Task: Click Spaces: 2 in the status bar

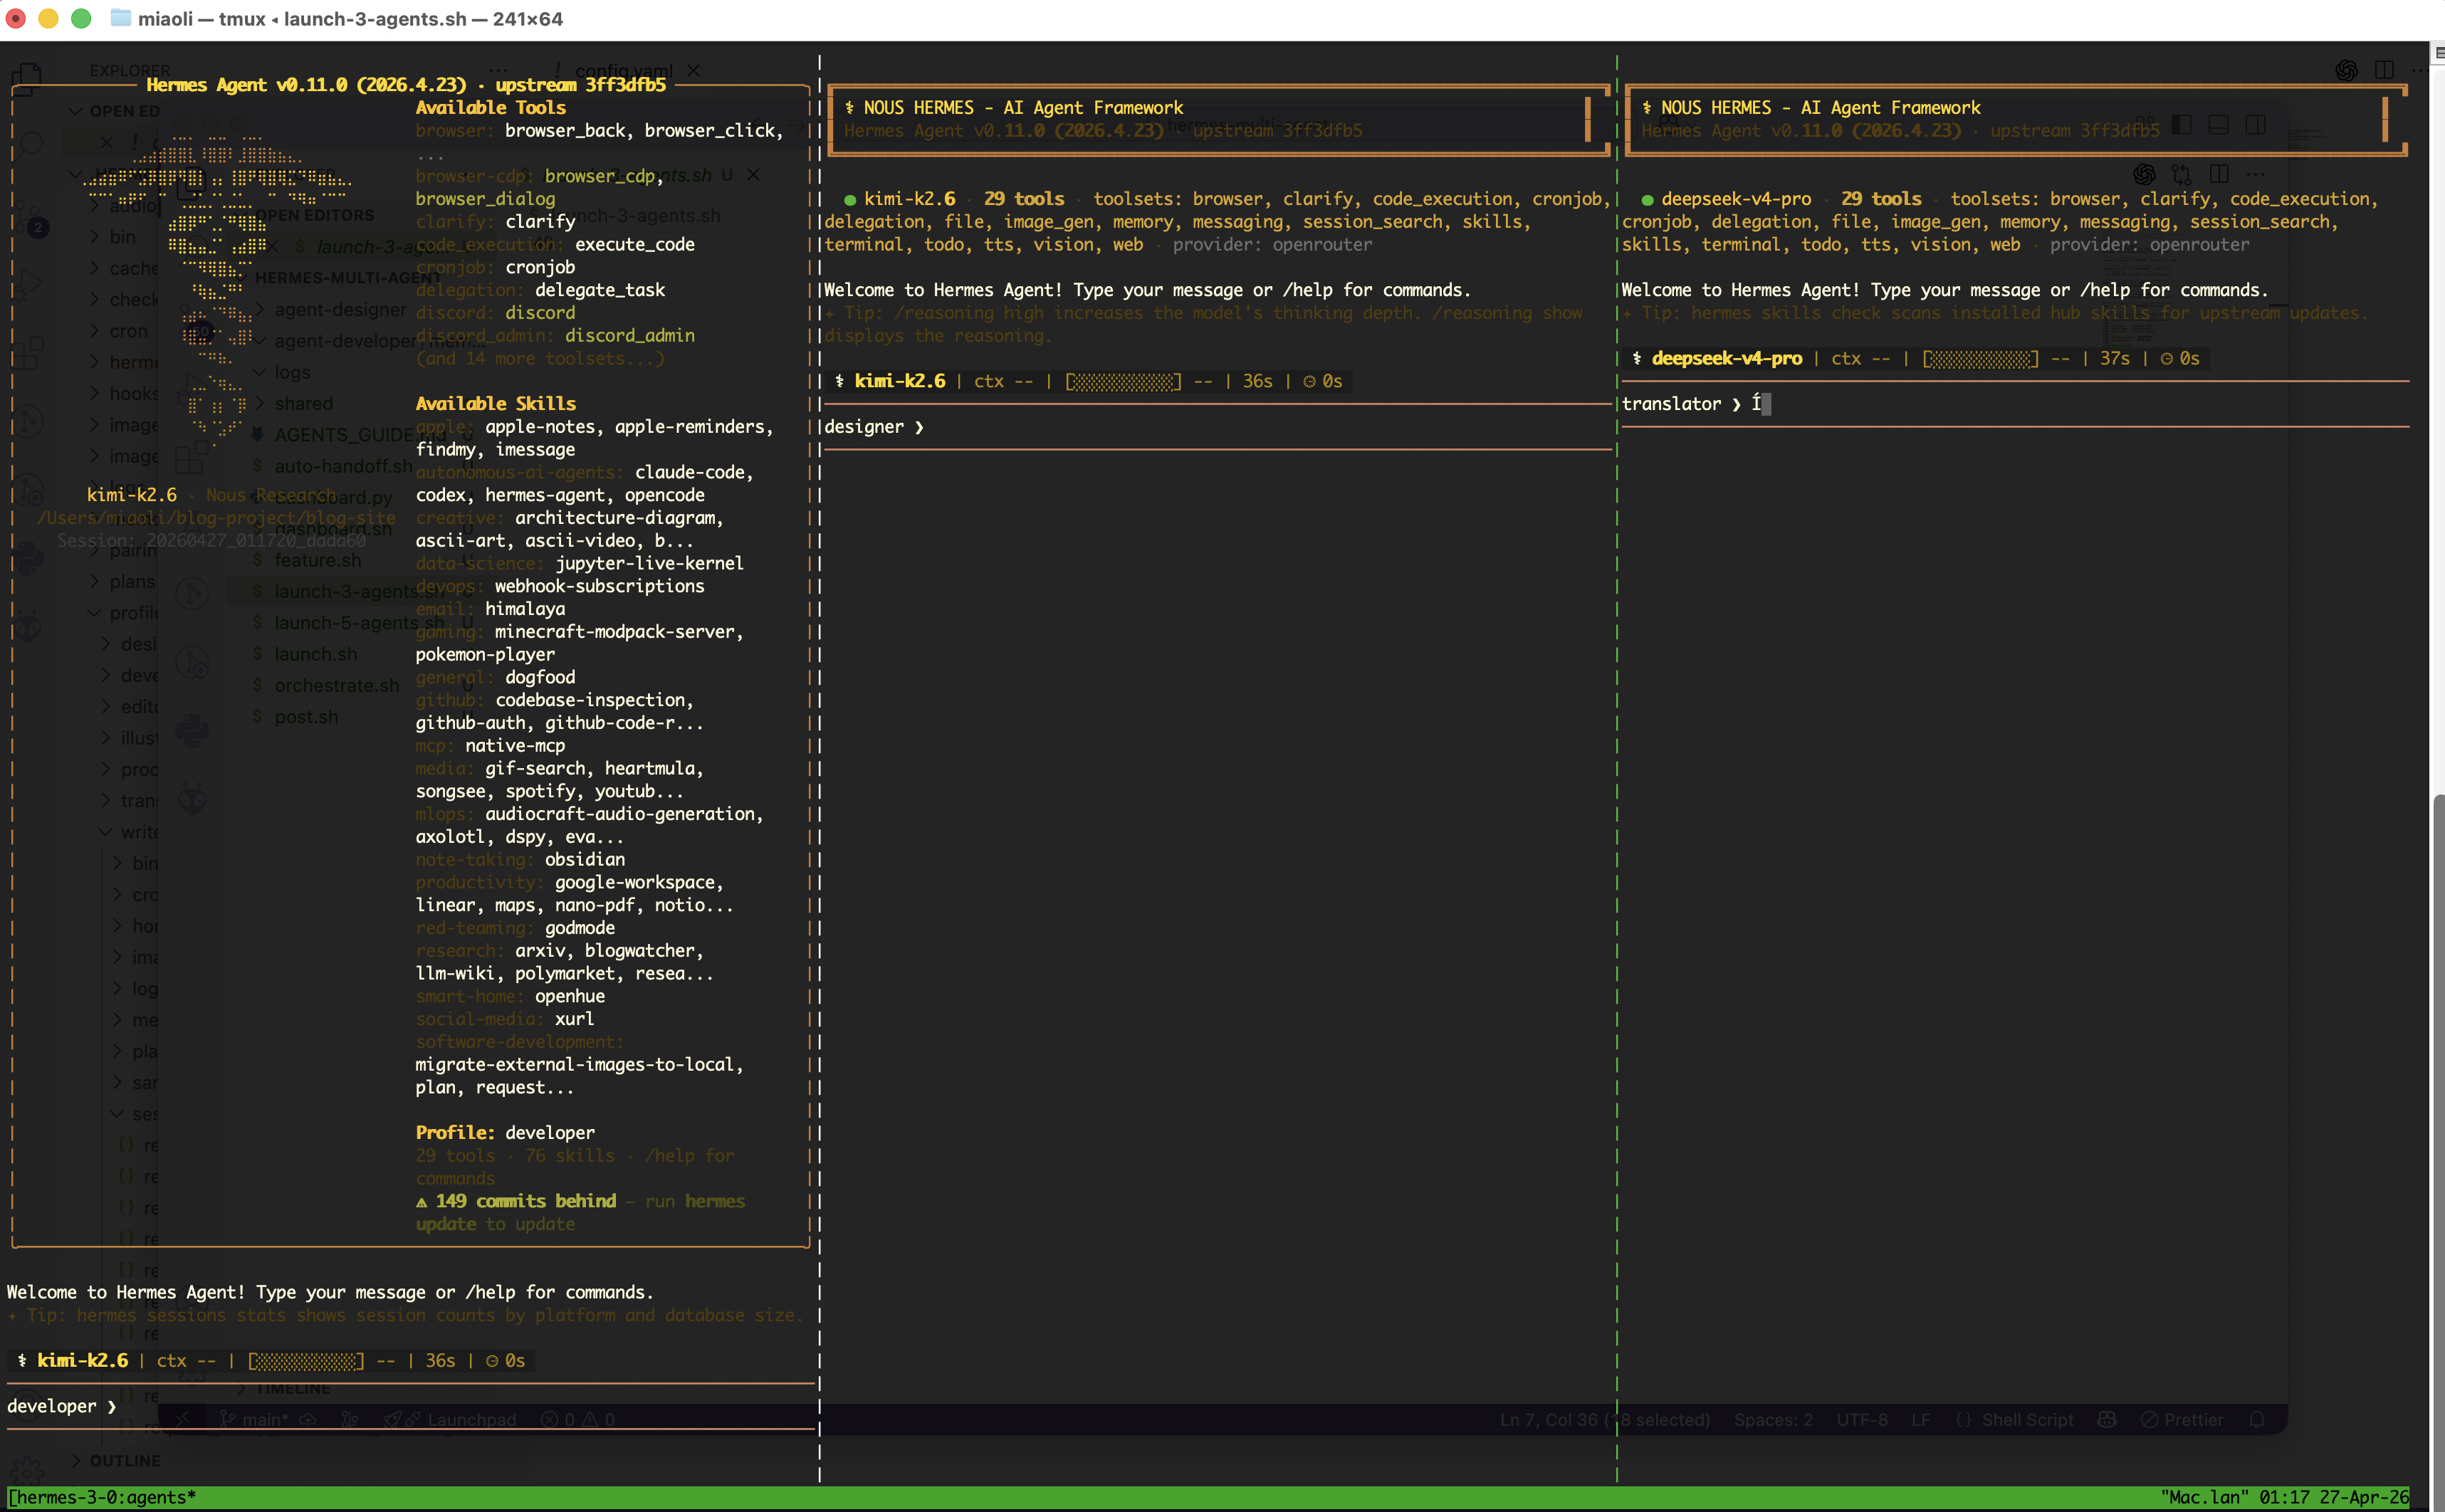Action: tap(1773, 1420)
